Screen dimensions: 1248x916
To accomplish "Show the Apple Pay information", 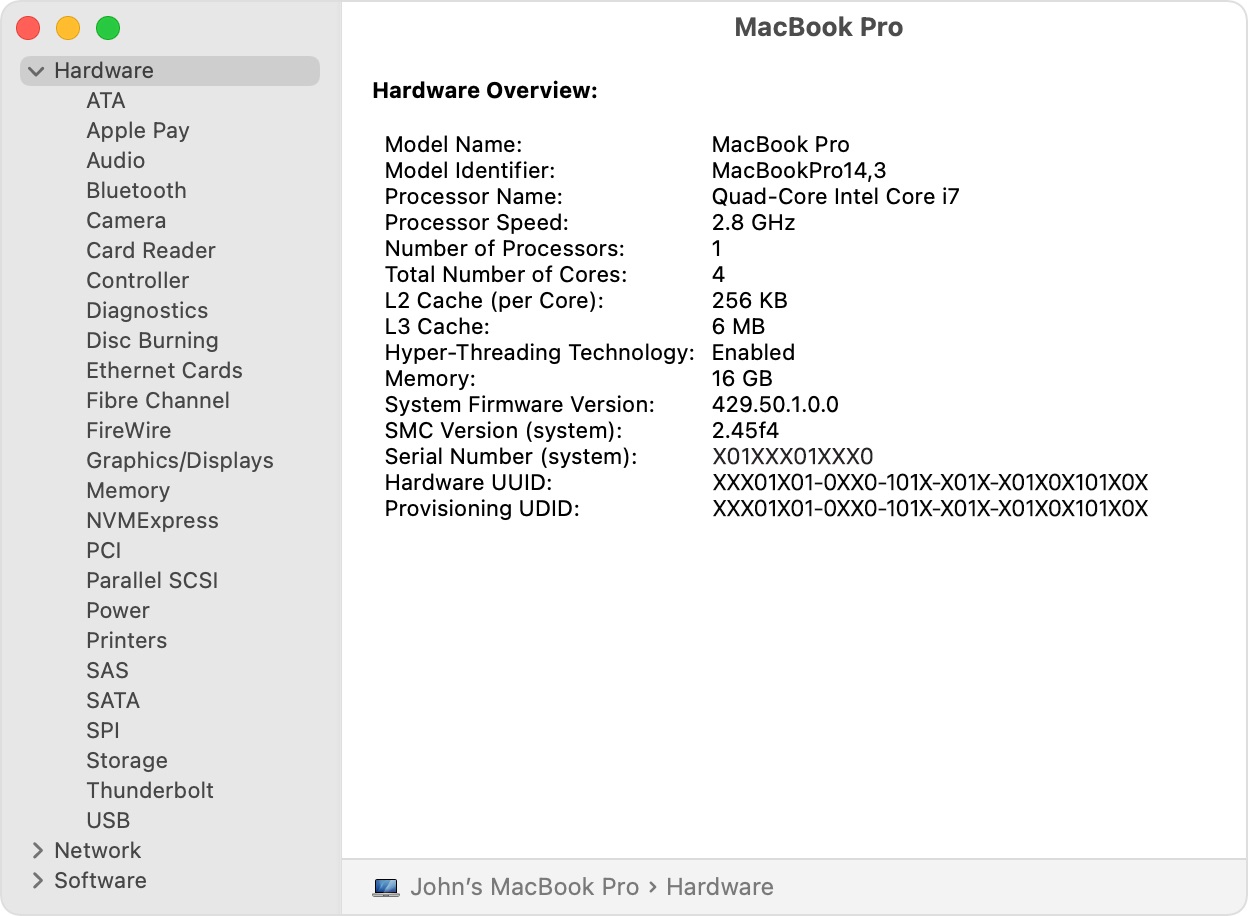I will [138, 131].
